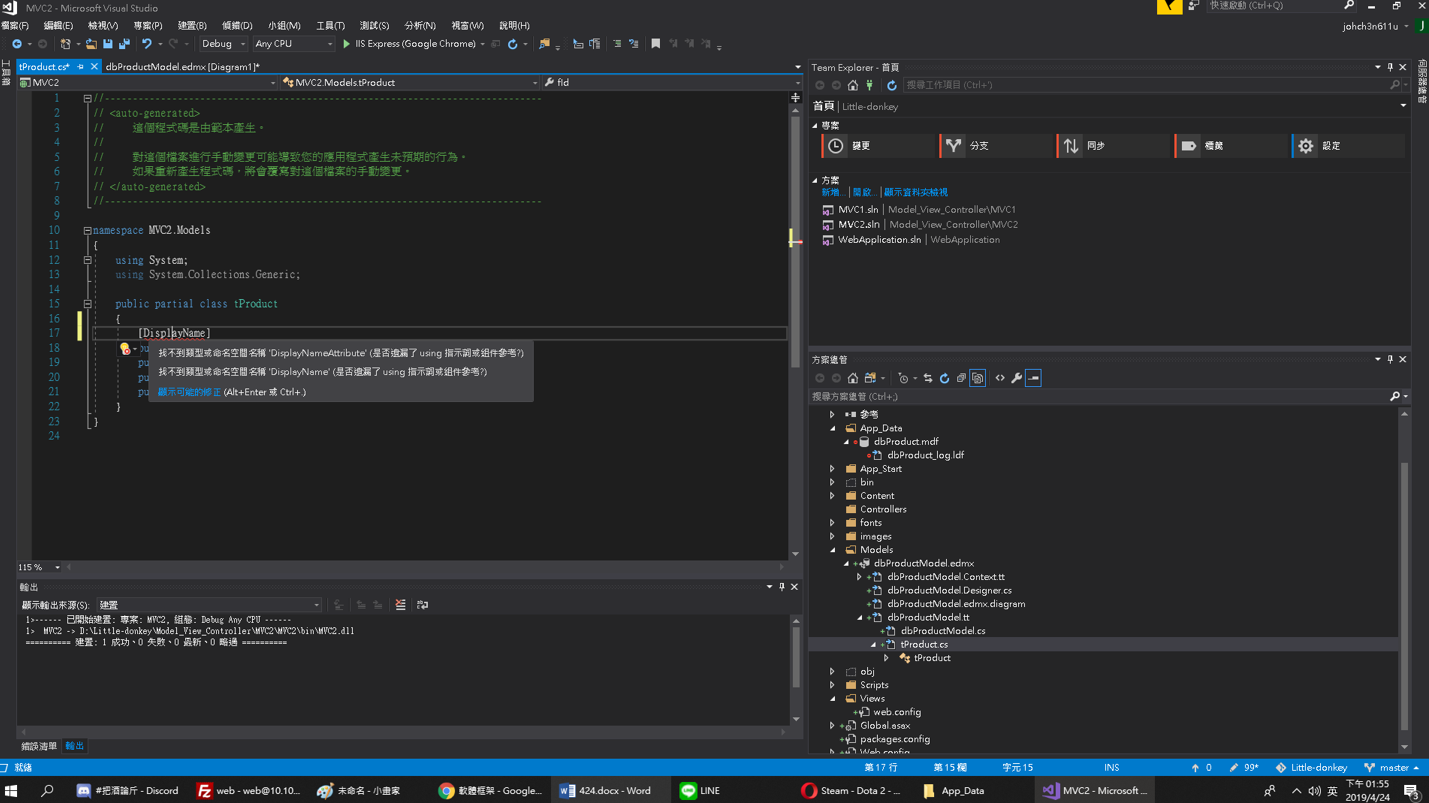Image resolution: width=1429 pixels, height=803 pixels.
Task: Click Solution Explorer properties wrench icon
Action: 1016,378
